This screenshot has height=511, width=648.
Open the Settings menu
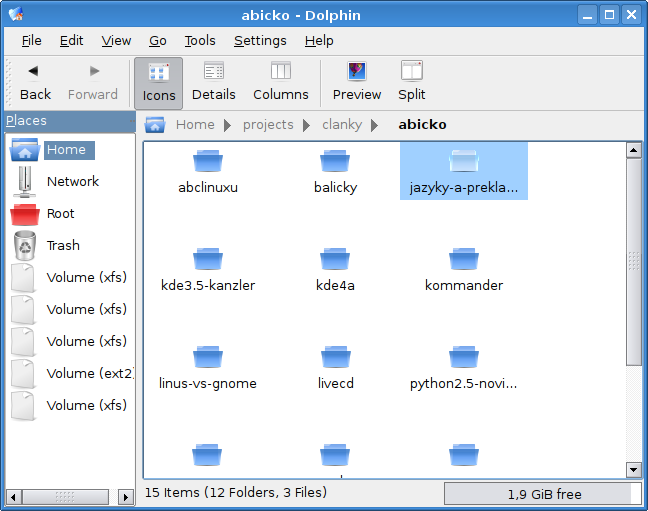260,41
